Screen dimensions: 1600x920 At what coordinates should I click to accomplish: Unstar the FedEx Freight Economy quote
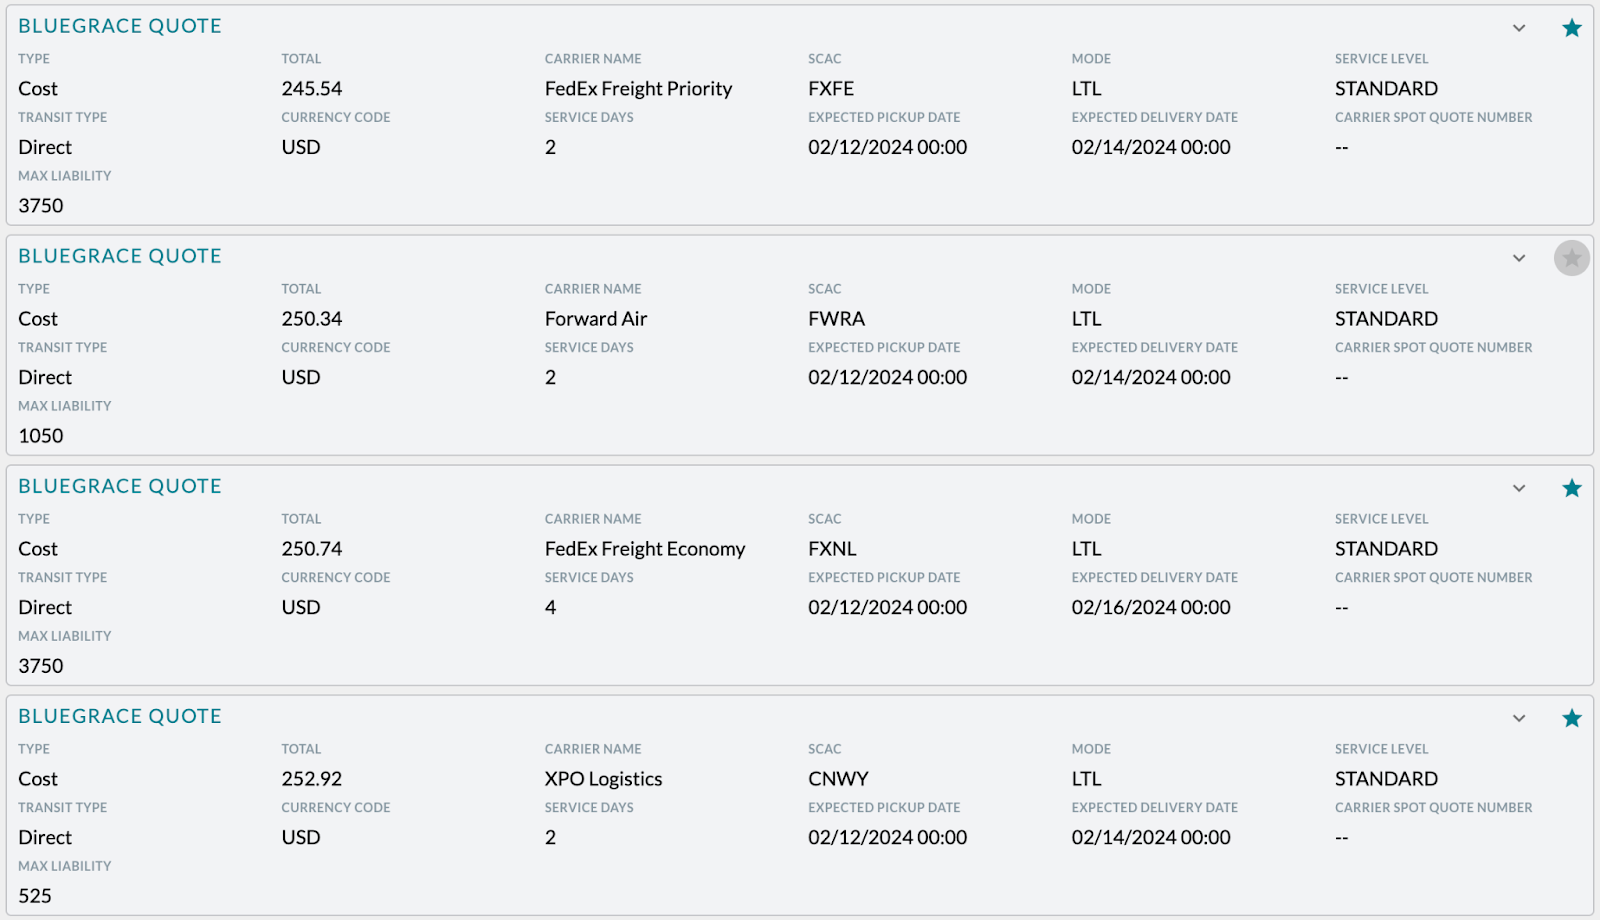(x=1571, y=488)
